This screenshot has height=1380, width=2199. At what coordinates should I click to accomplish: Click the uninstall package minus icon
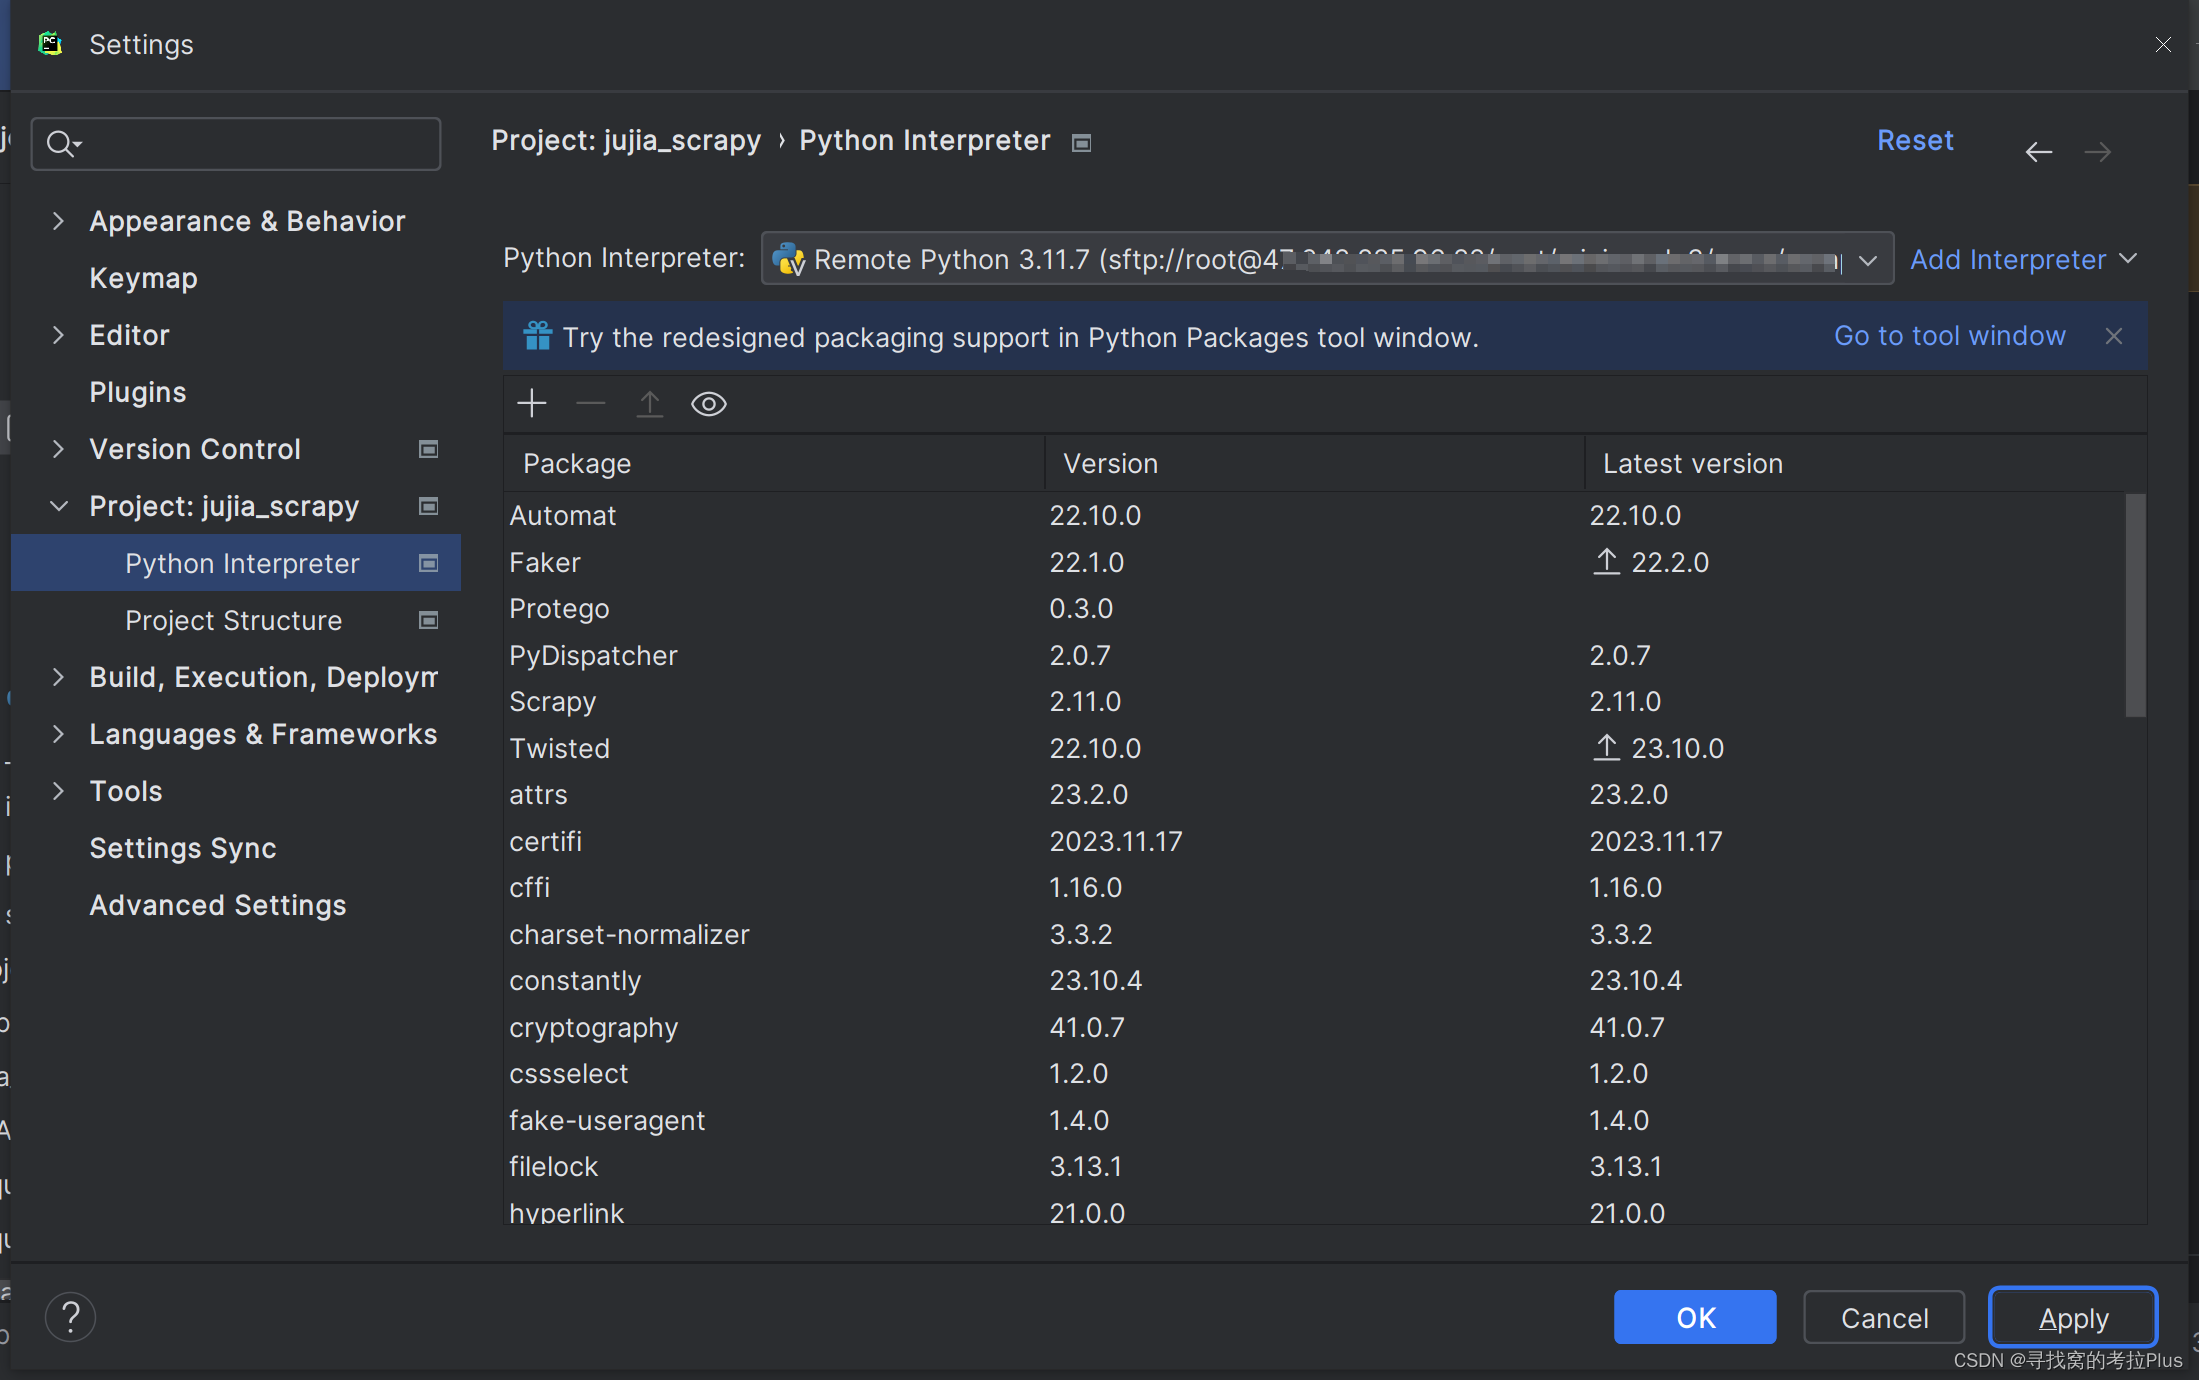(591, 404)
